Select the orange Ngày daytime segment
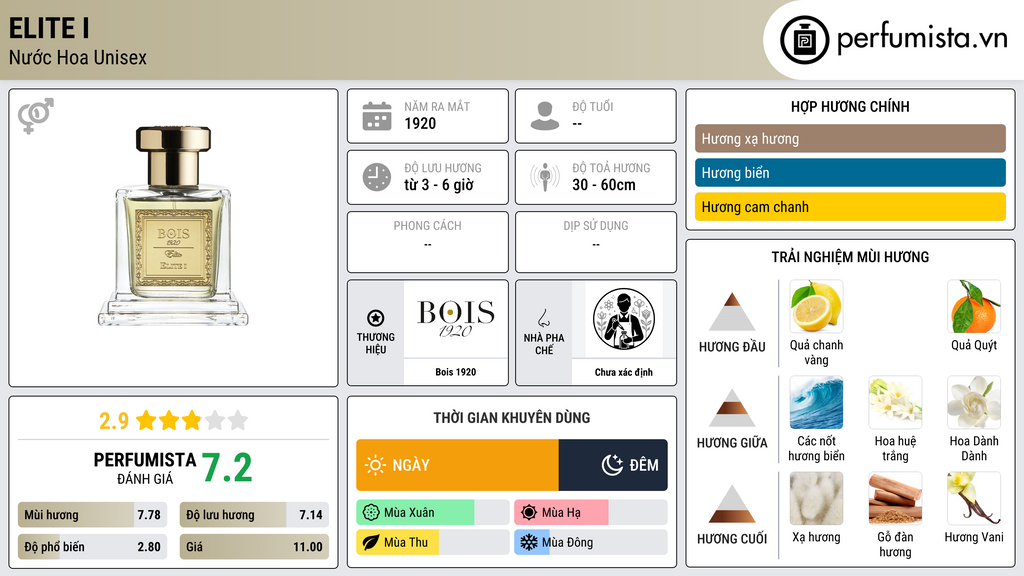Image resolution: width=1024 pixels, height=576 pixels. tap(457, 465)
